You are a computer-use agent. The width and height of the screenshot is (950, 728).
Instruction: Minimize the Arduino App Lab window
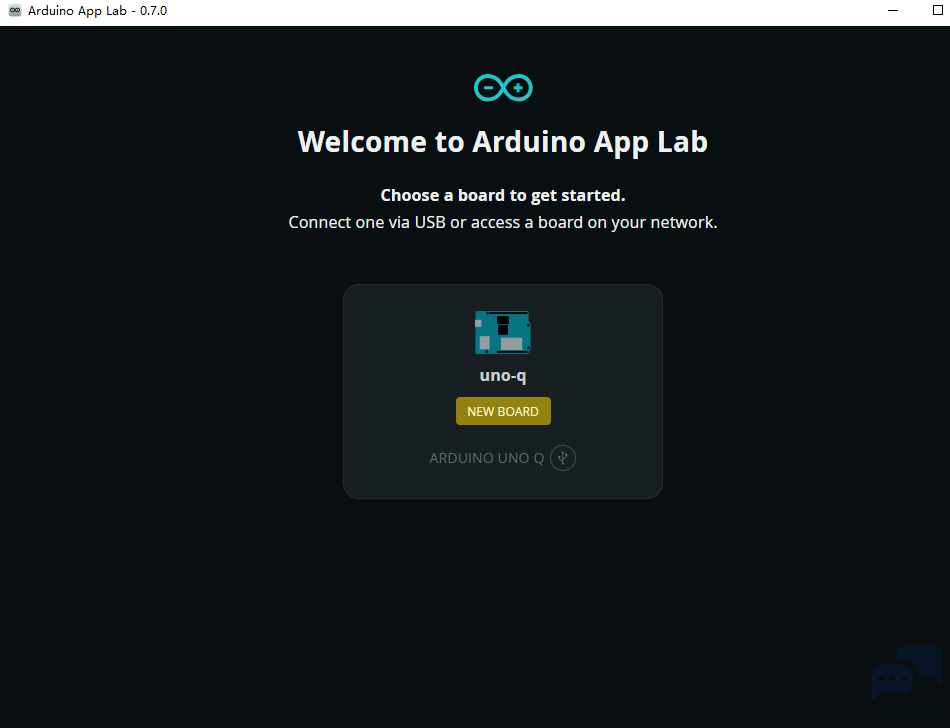[x=893, y=11]
